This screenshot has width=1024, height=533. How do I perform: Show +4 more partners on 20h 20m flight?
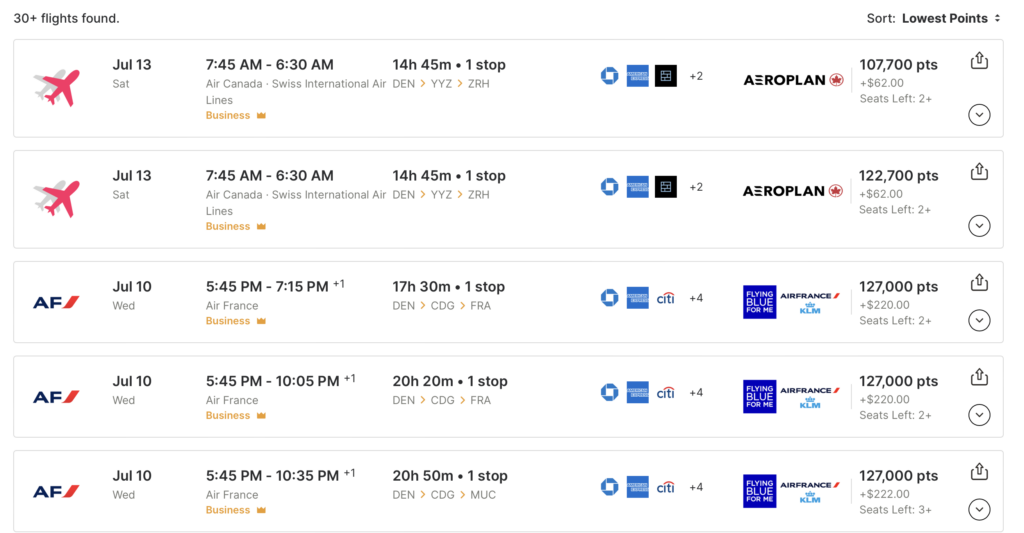click(x=696, y=392)
